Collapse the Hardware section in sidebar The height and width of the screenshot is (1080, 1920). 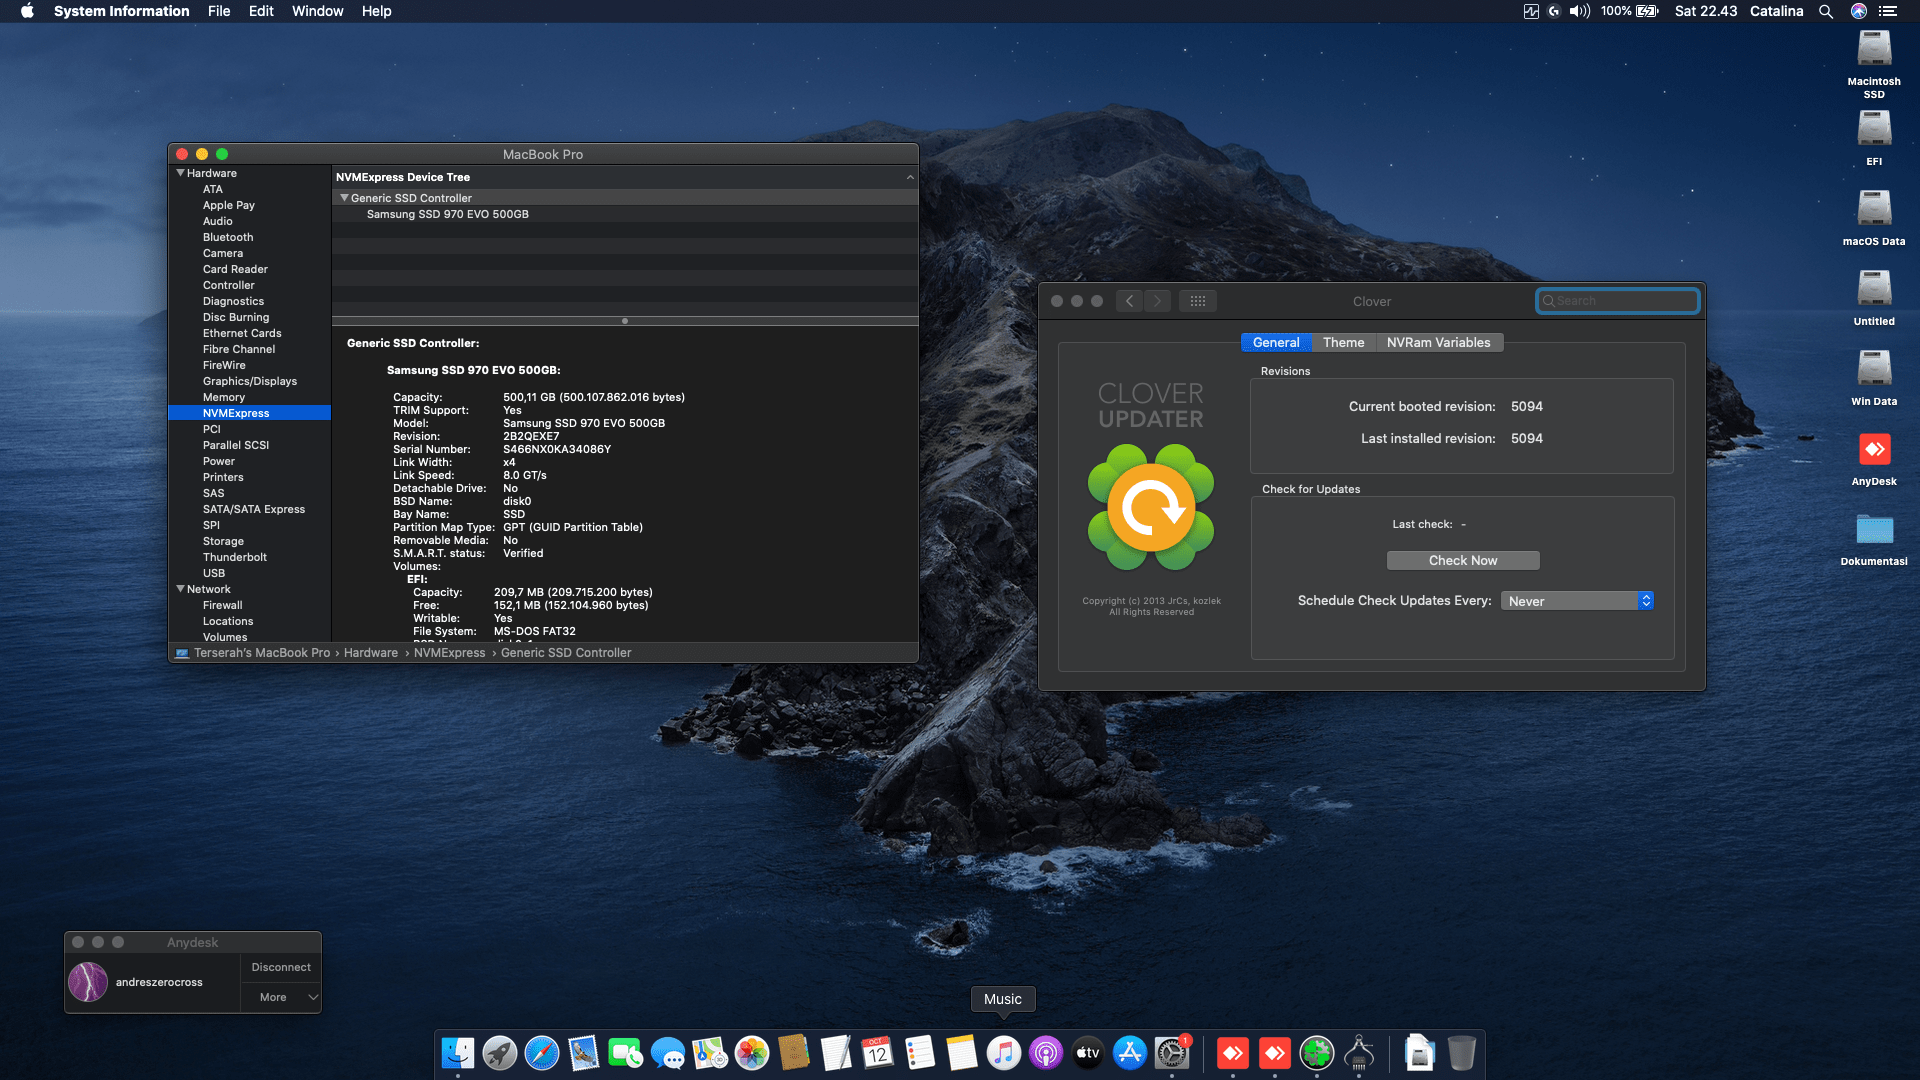(x=181, y=173)
